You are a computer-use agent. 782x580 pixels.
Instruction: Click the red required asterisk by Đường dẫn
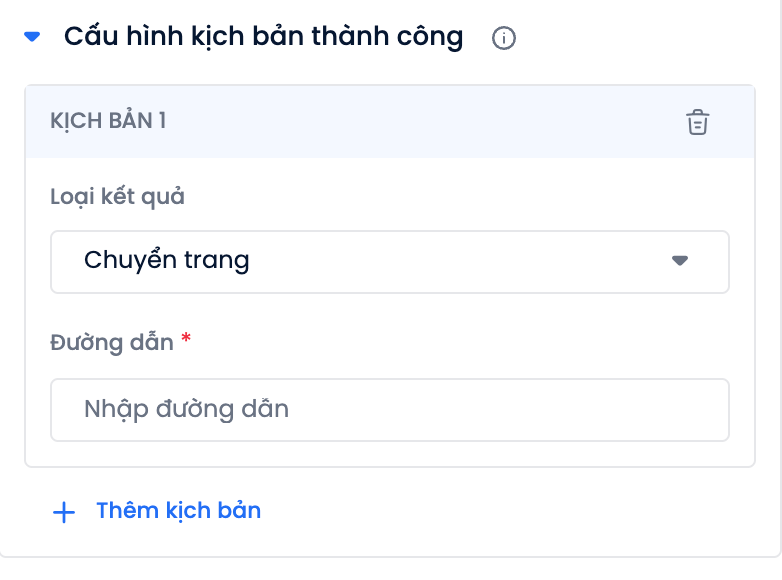(x=186, y=338)
